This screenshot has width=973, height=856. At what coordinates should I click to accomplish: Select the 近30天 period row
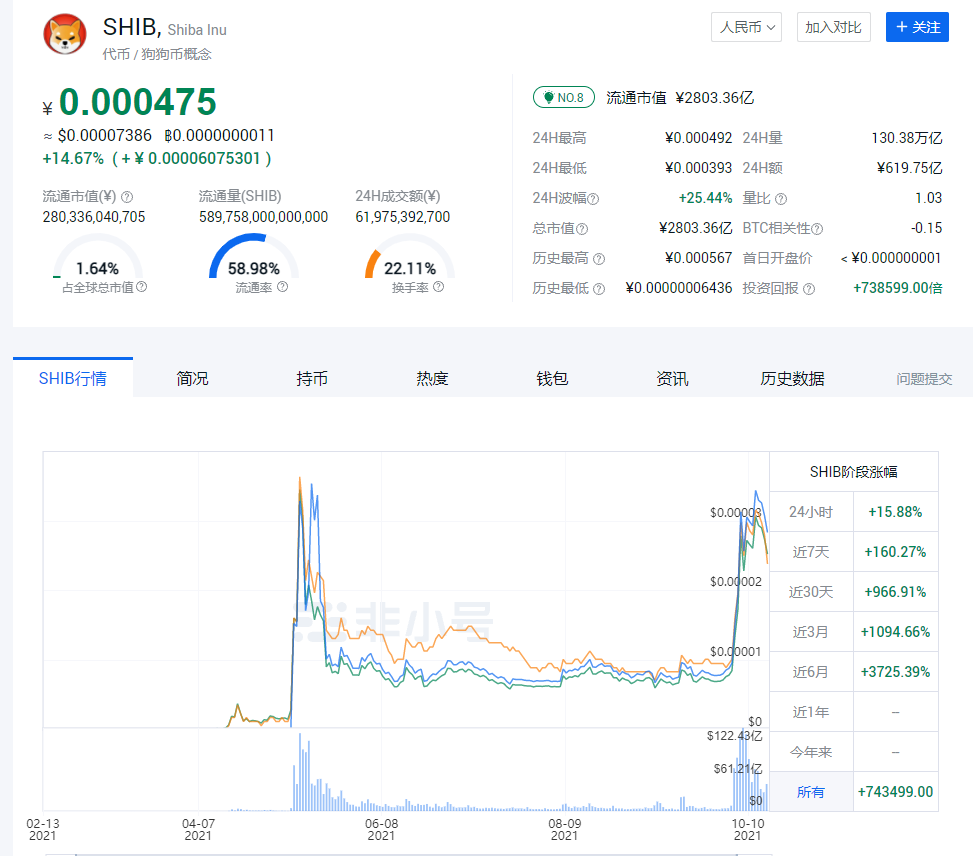click(810, 592)
